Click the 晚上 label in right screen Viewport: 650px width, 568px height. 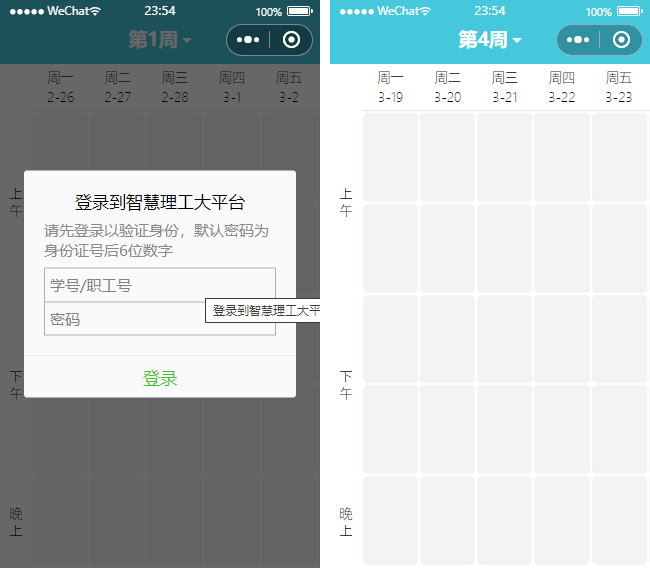pos(346,522)
